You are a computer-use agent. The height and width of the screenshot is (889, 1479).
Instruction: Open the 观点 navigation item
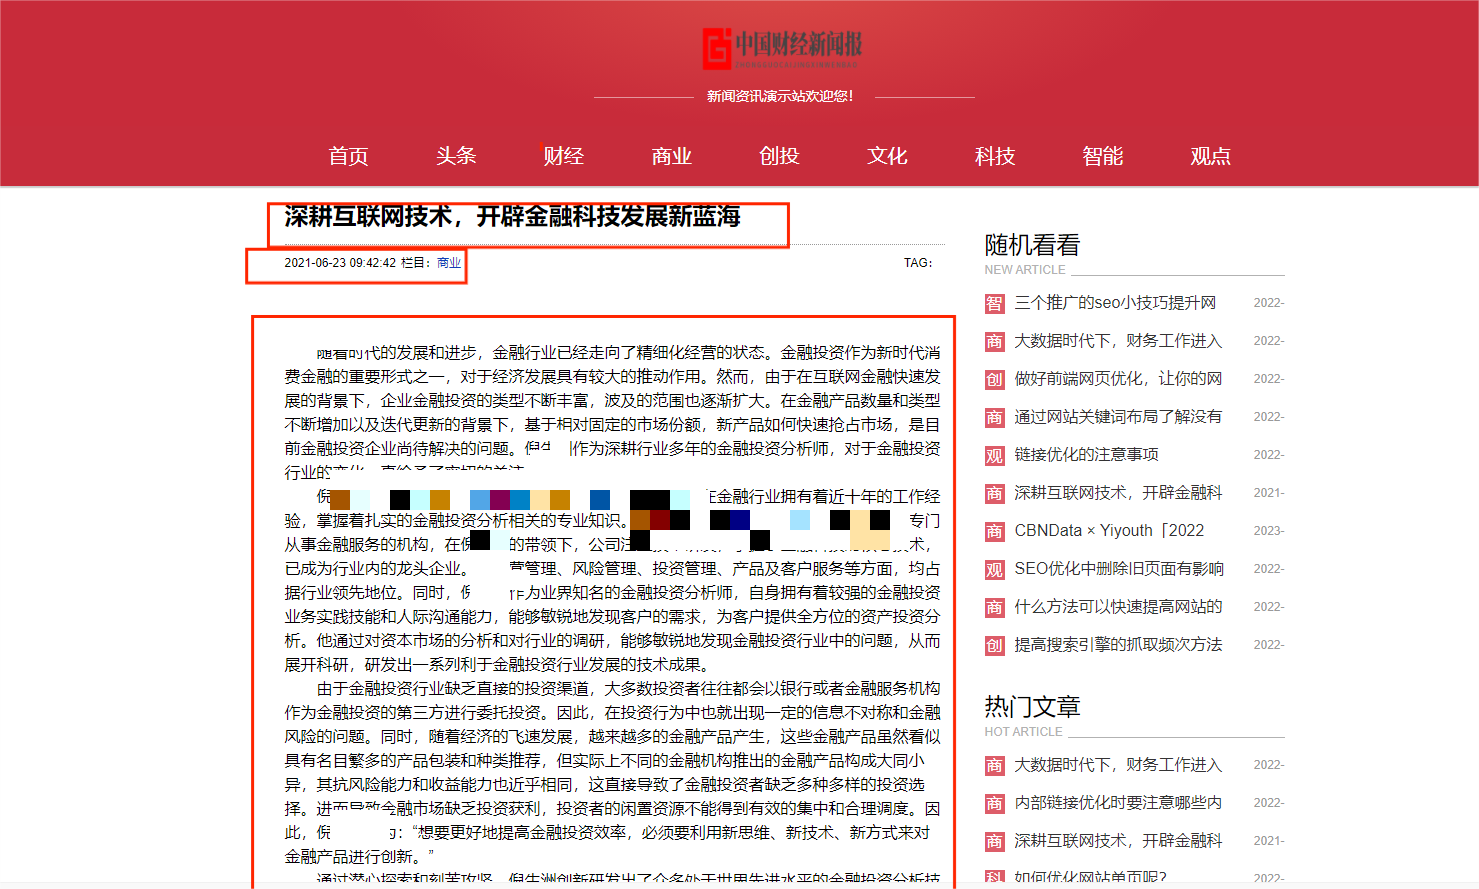pos(1210,156)
